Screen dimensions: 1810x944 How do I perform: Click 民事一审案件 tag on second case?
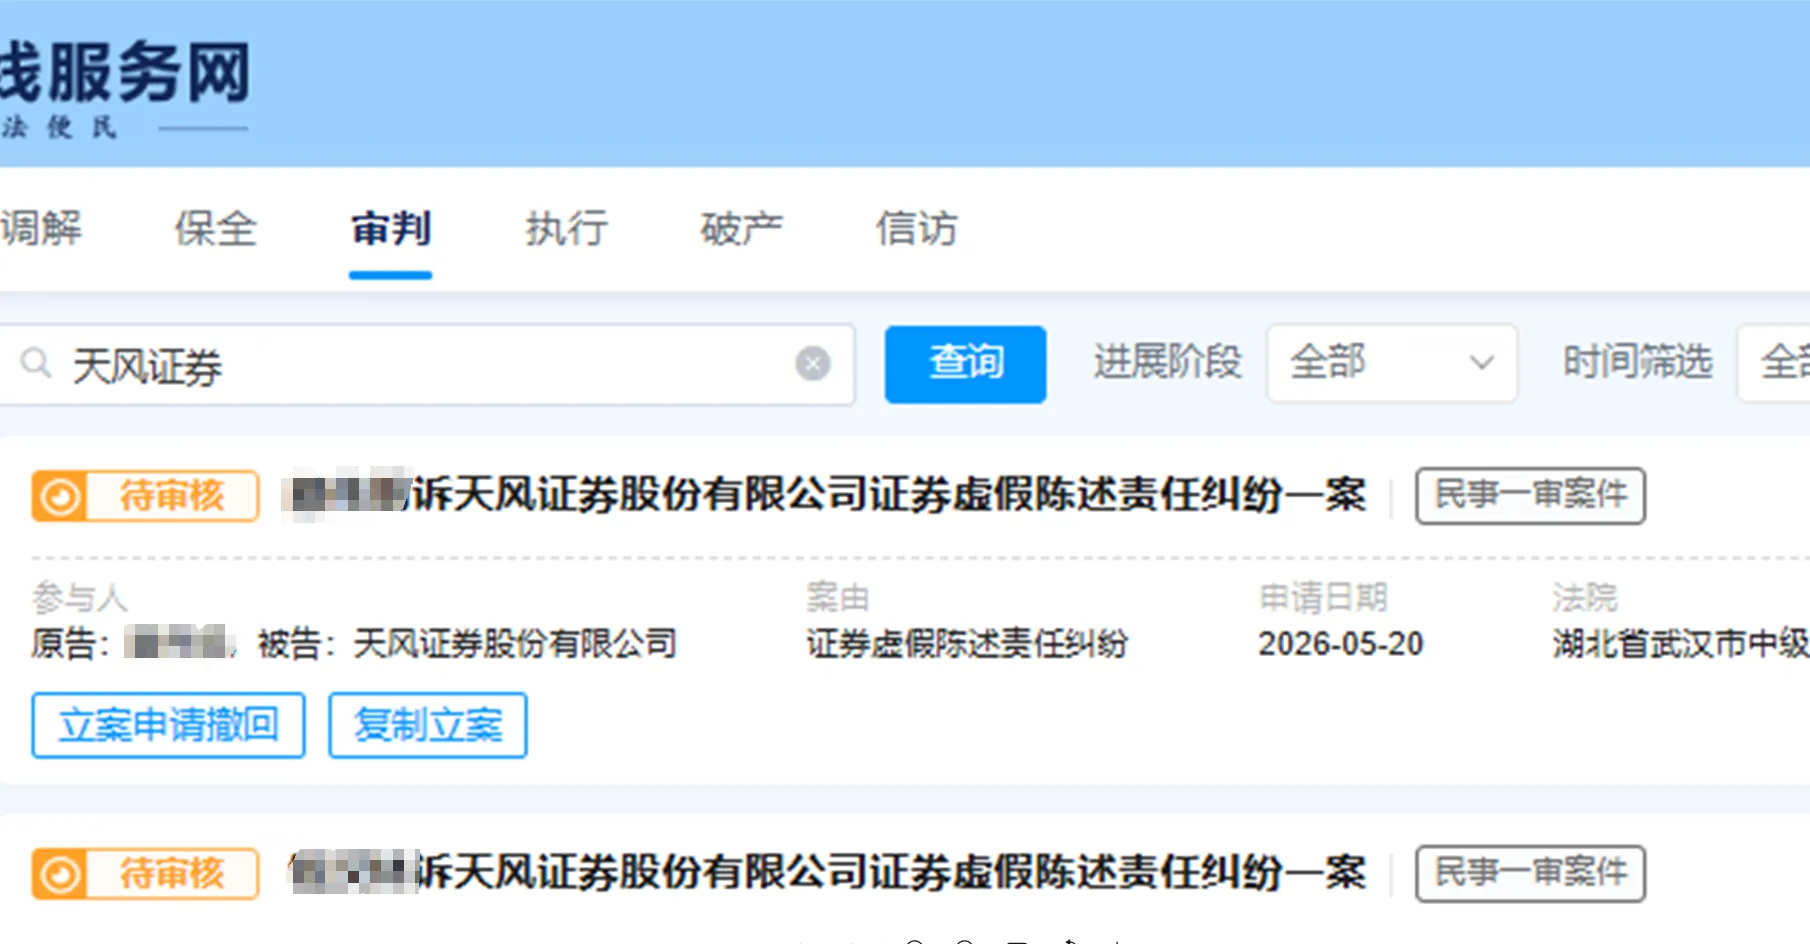[1530, 873]
